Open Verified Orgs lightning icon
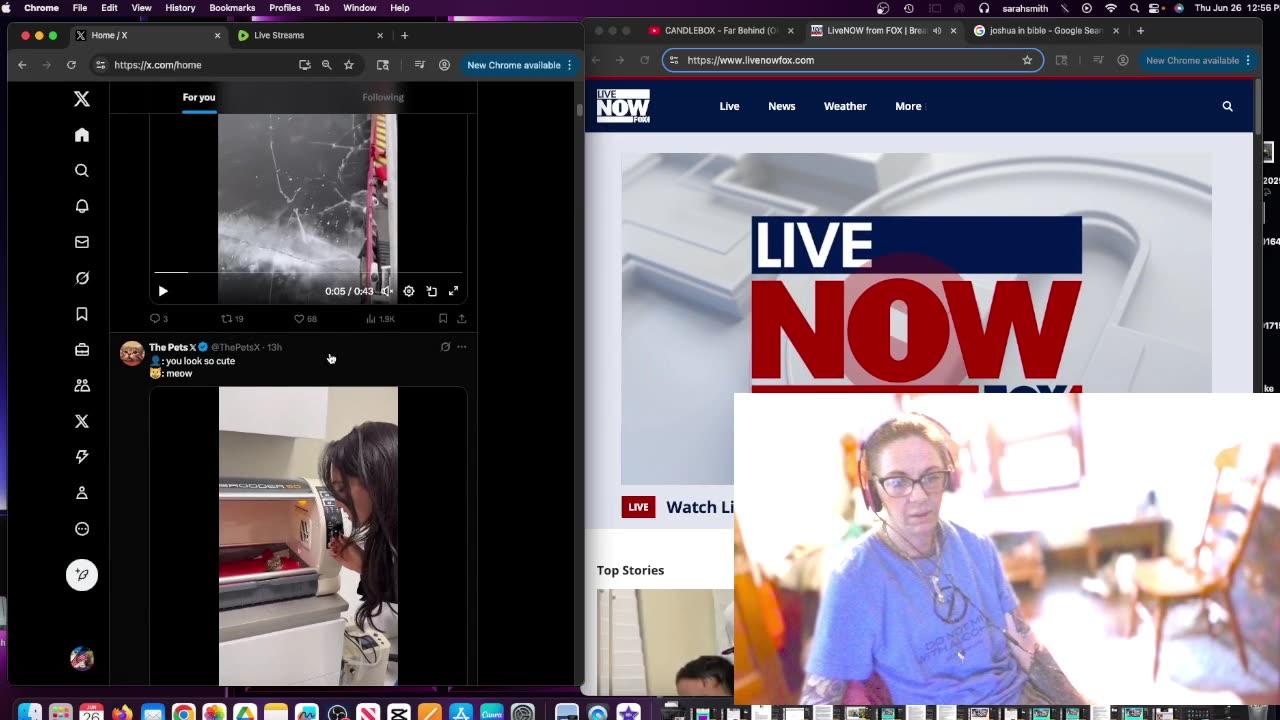Screen dimensions: 1280x720 click(x=82, y=457)
